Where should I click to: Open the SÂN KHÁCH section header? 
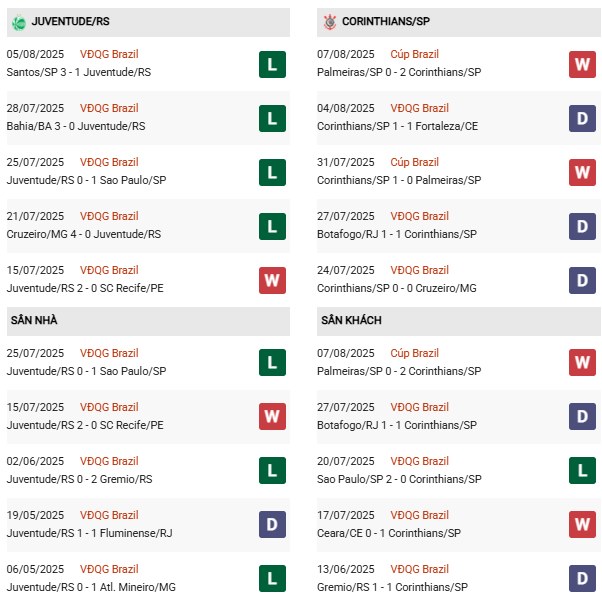click(x=352, y=320)
